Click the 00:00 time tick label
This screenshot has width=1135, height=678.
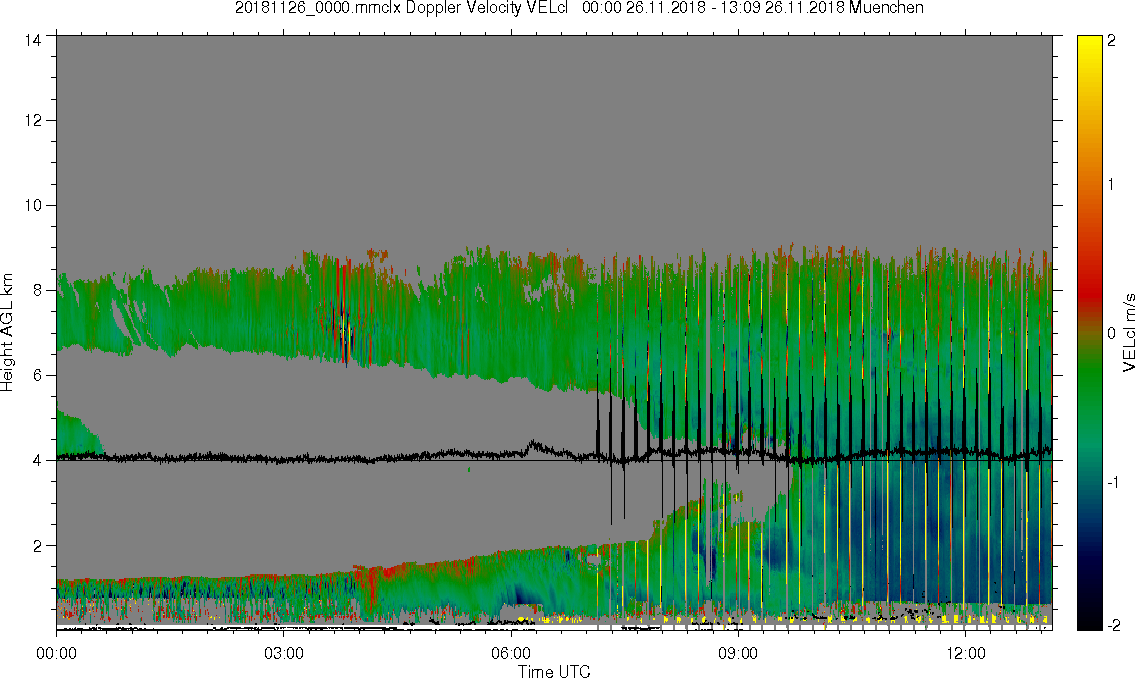click(56, 653)
